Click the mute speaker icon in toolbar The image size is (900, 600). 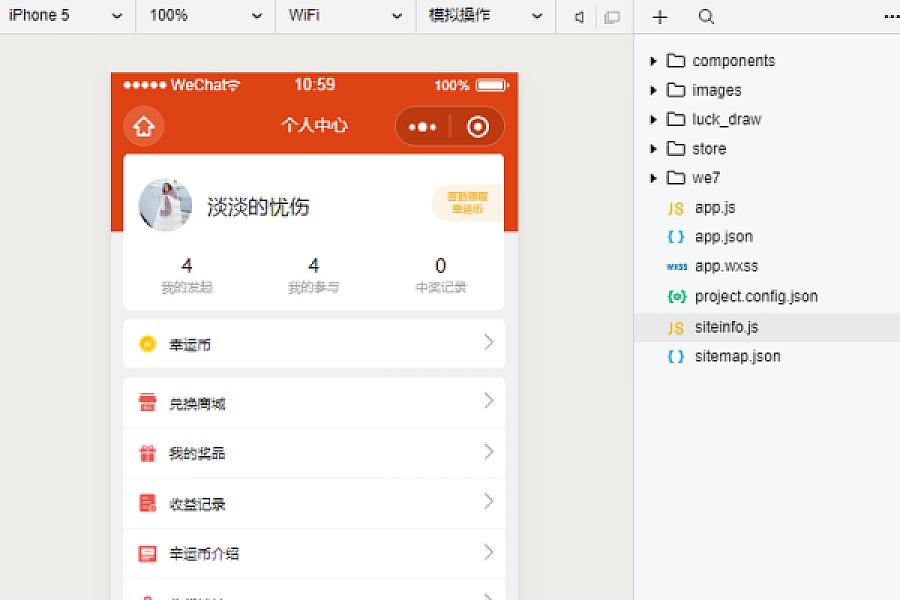click(579, 17)
